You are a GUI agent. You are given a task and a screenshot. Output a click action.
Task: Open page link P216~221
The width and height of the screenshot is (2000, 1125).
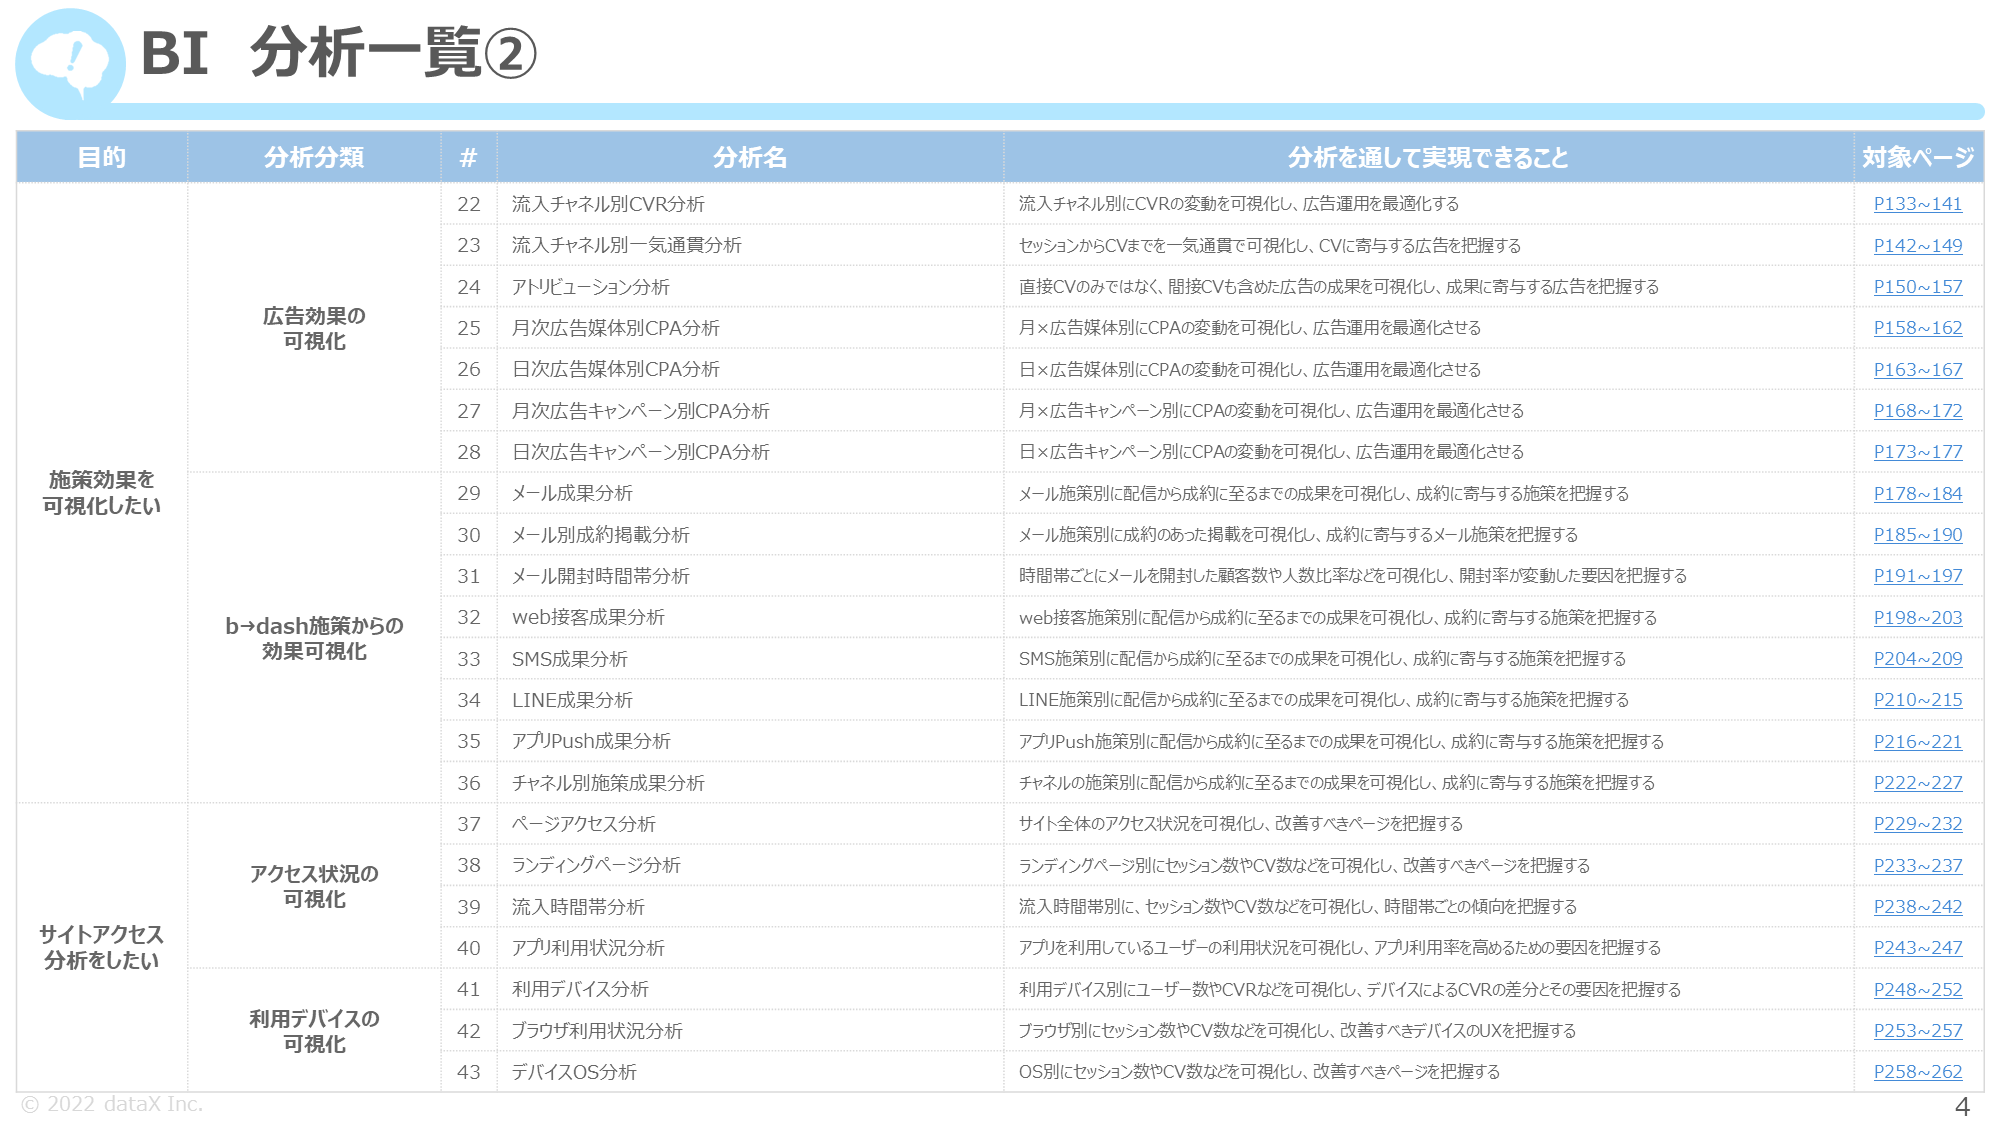coord(1918,741)
